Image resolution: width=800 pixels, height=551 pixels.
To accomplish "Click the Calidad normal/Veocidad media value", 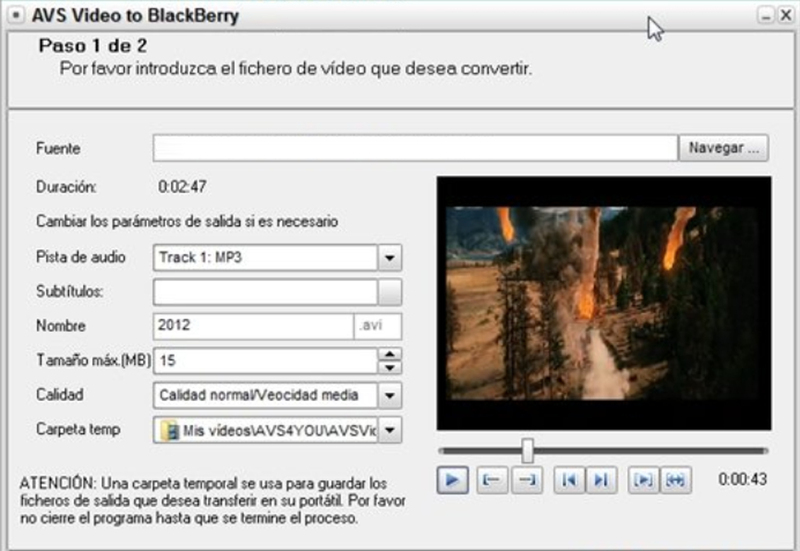I will click(259, 395).
